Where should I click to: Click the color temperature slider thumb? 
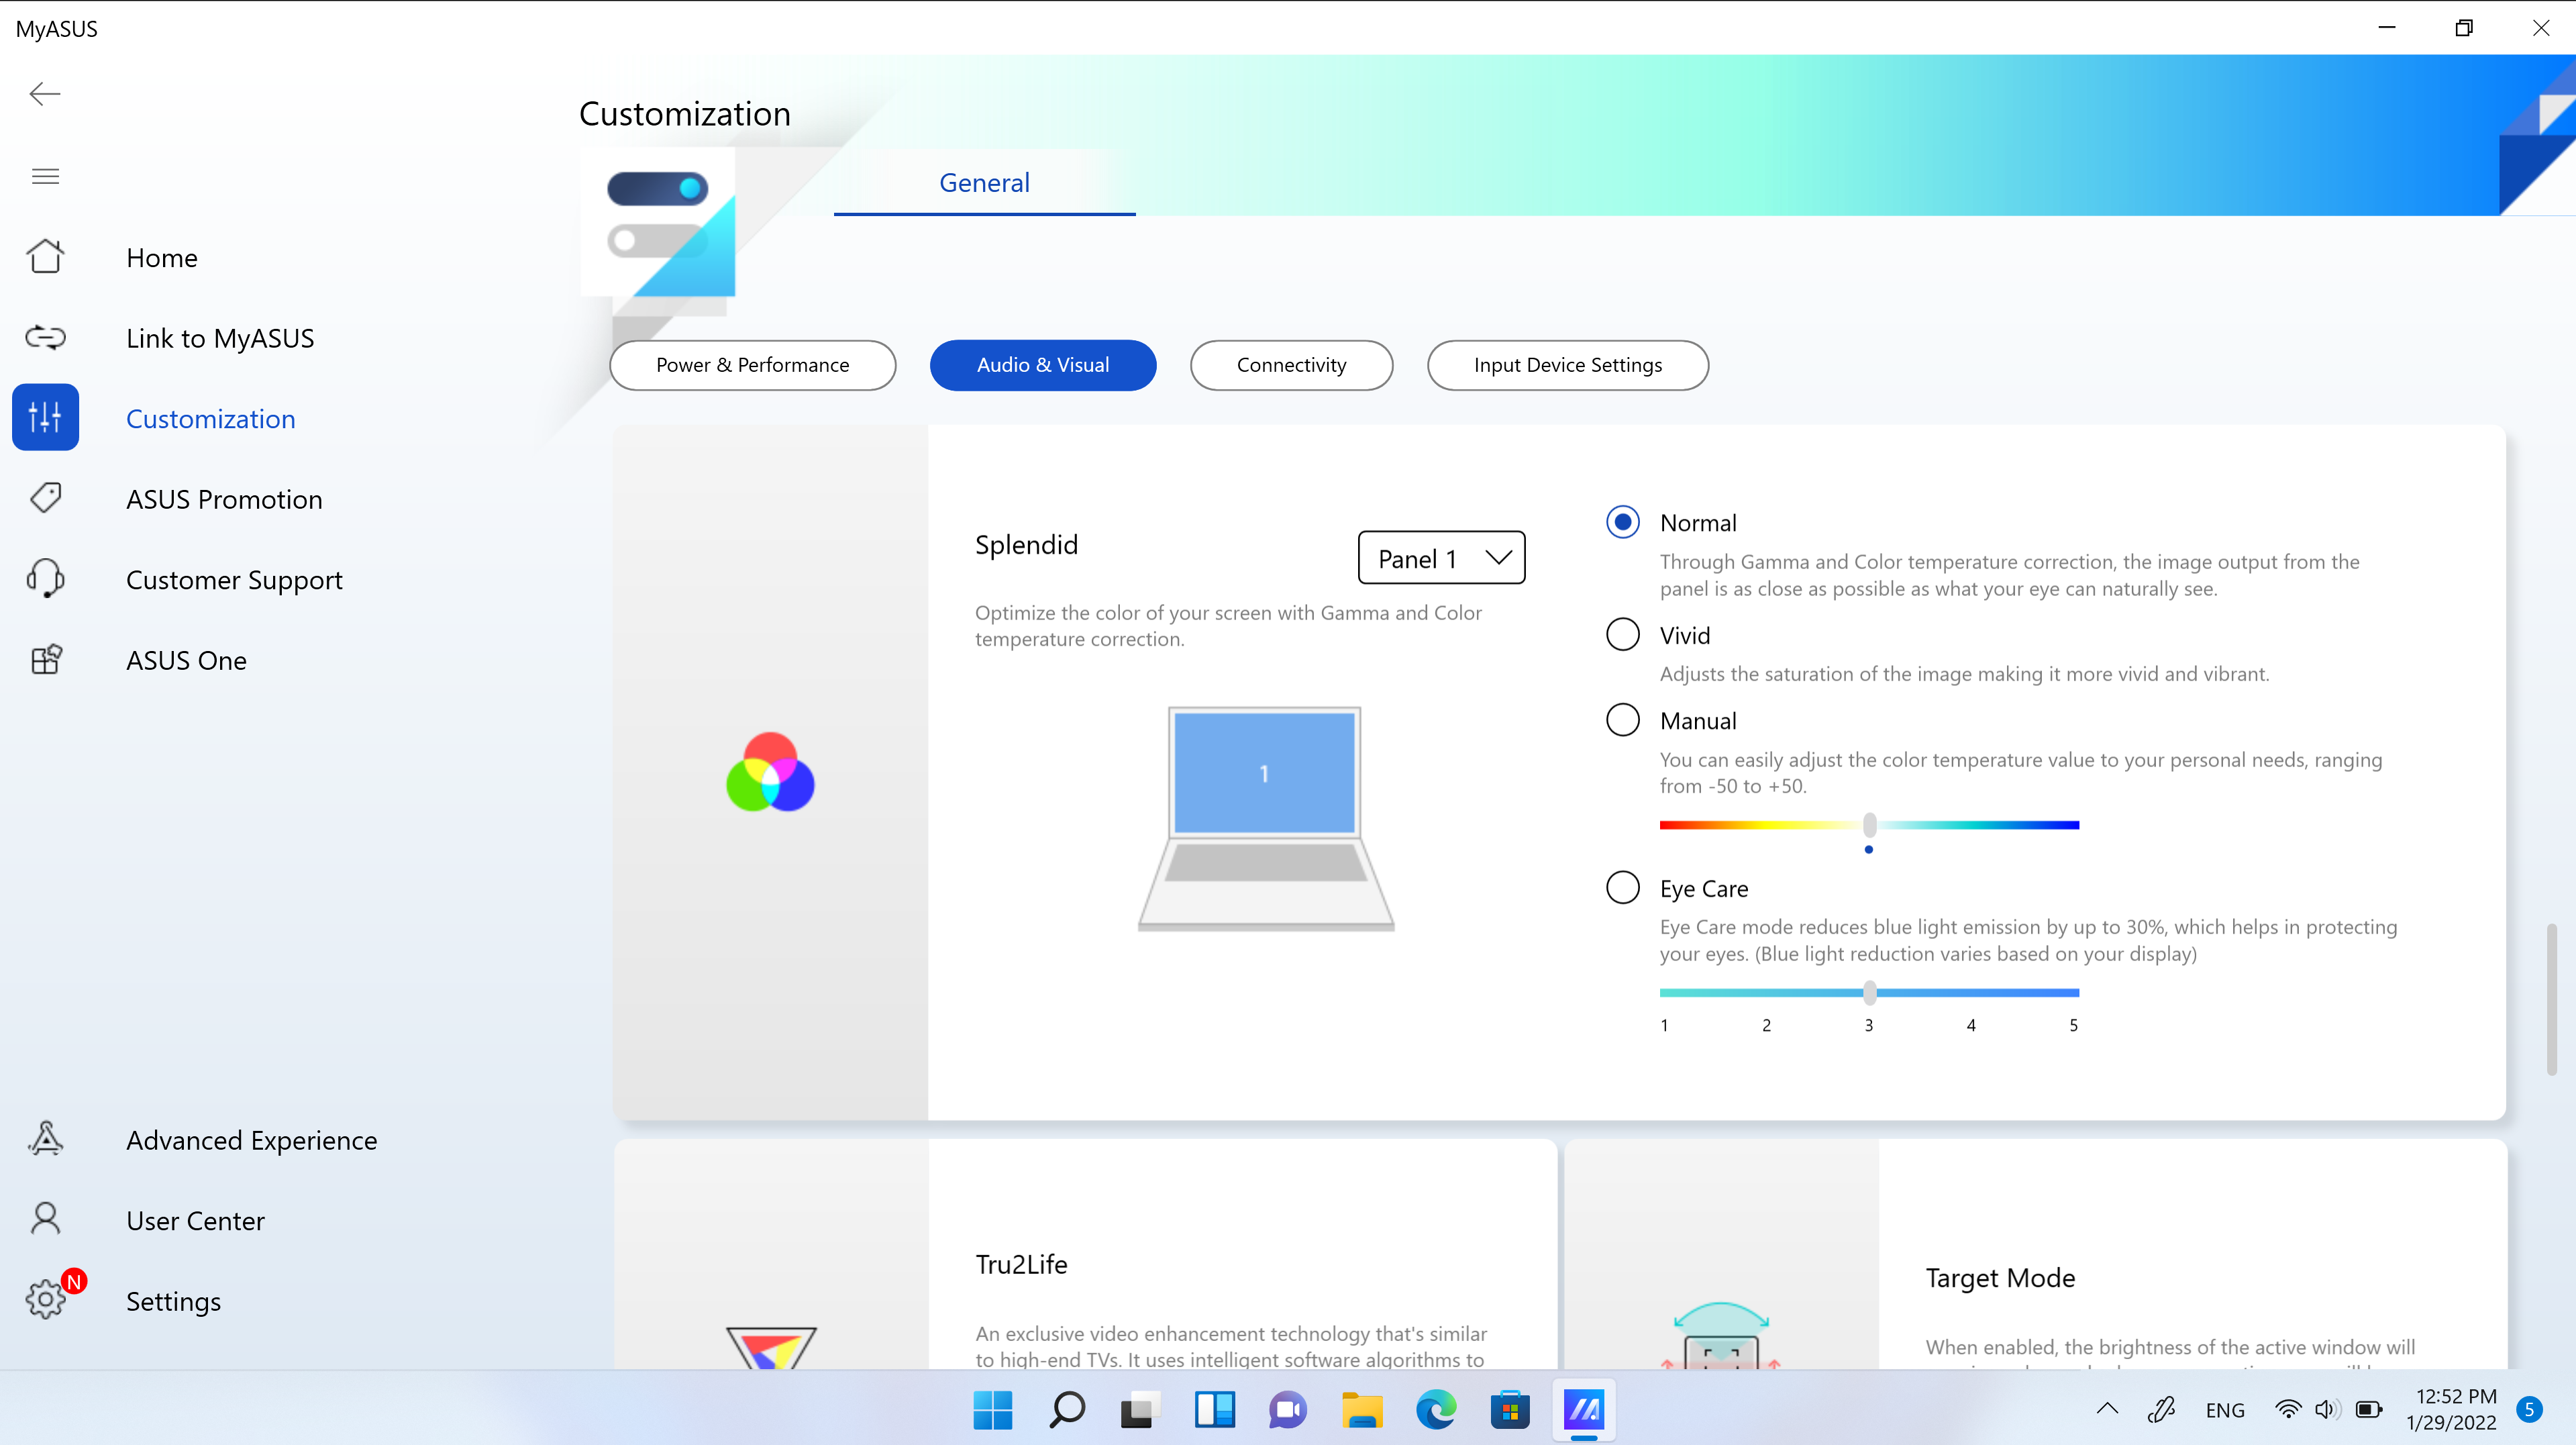pos(1869,825)
